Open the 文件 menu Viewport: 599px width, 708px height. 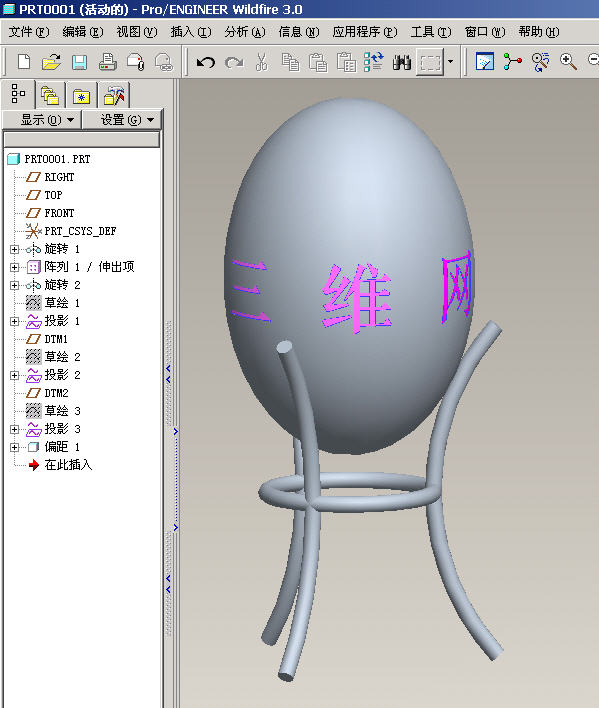tap(29, 32)
